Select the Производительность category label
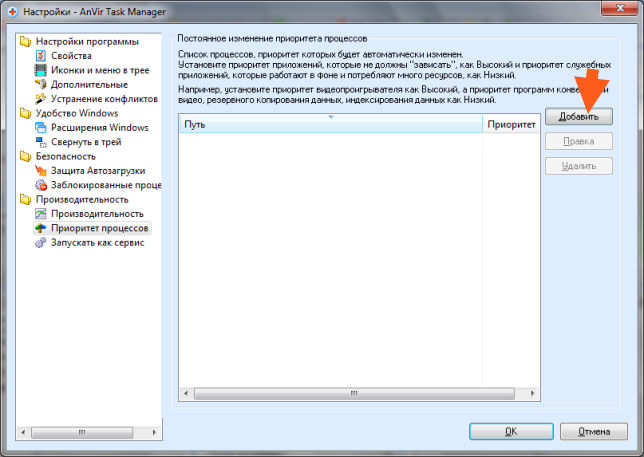Image resolution: width=644 pixels, height=457 pixels. click(x=82, y=200)
